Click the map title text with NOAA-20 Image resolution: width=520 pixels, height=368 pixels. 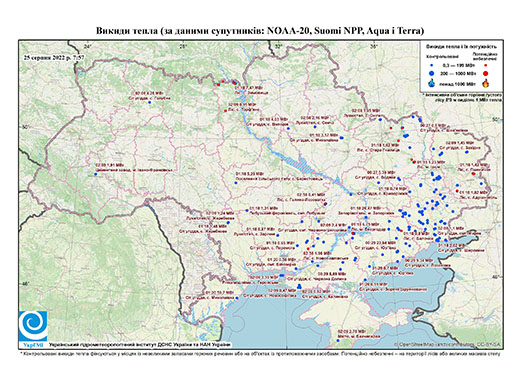click(x=260, y=31)
